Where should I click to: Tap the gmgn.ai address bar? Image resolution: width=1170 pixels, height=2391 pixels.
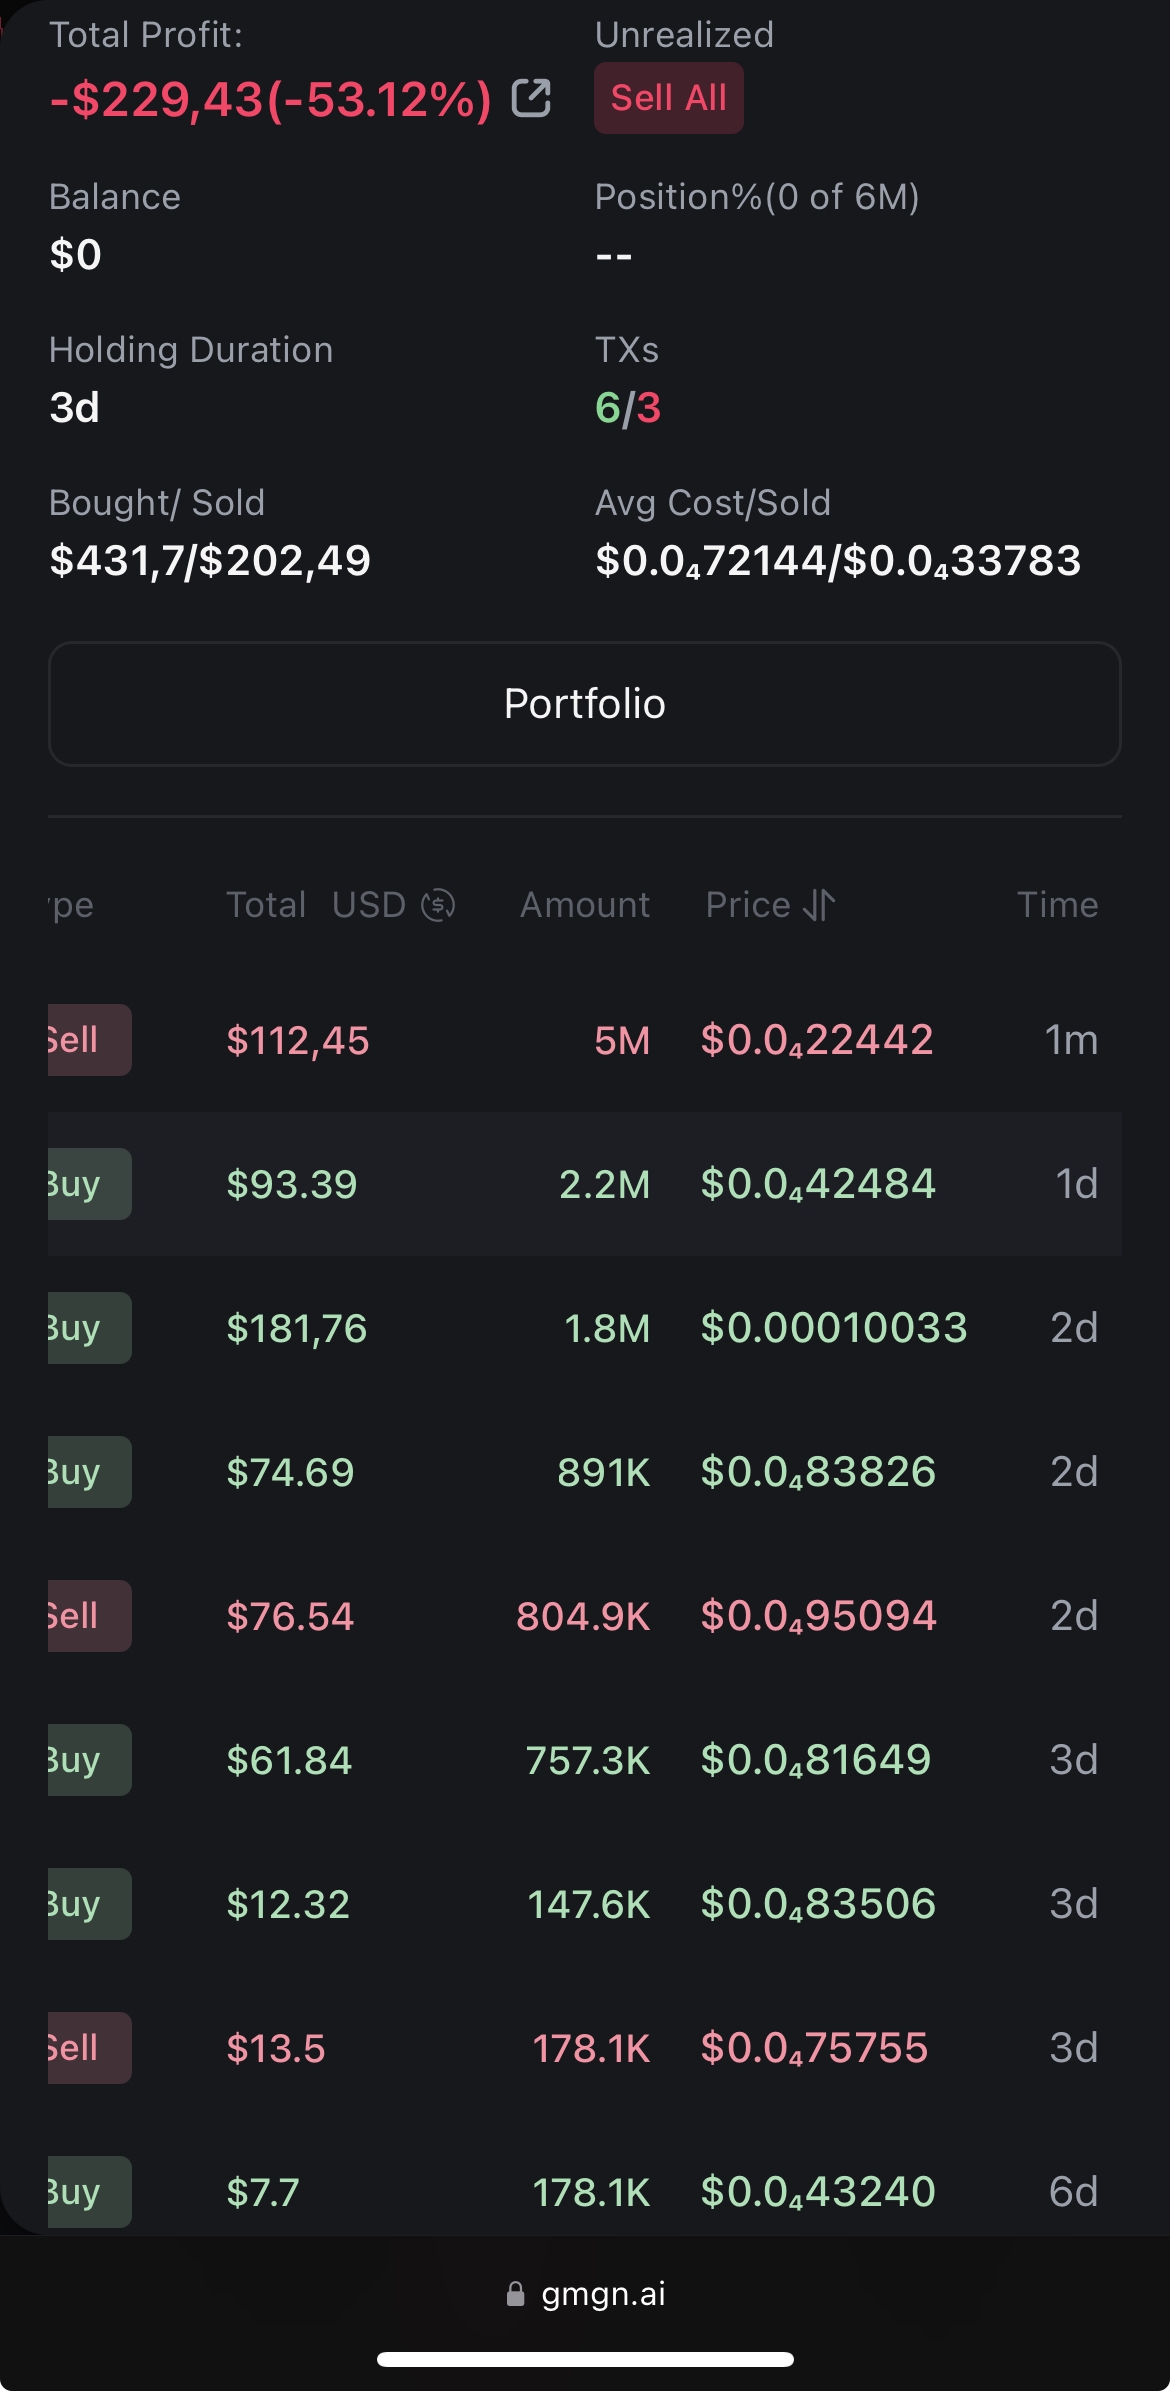603,2294
